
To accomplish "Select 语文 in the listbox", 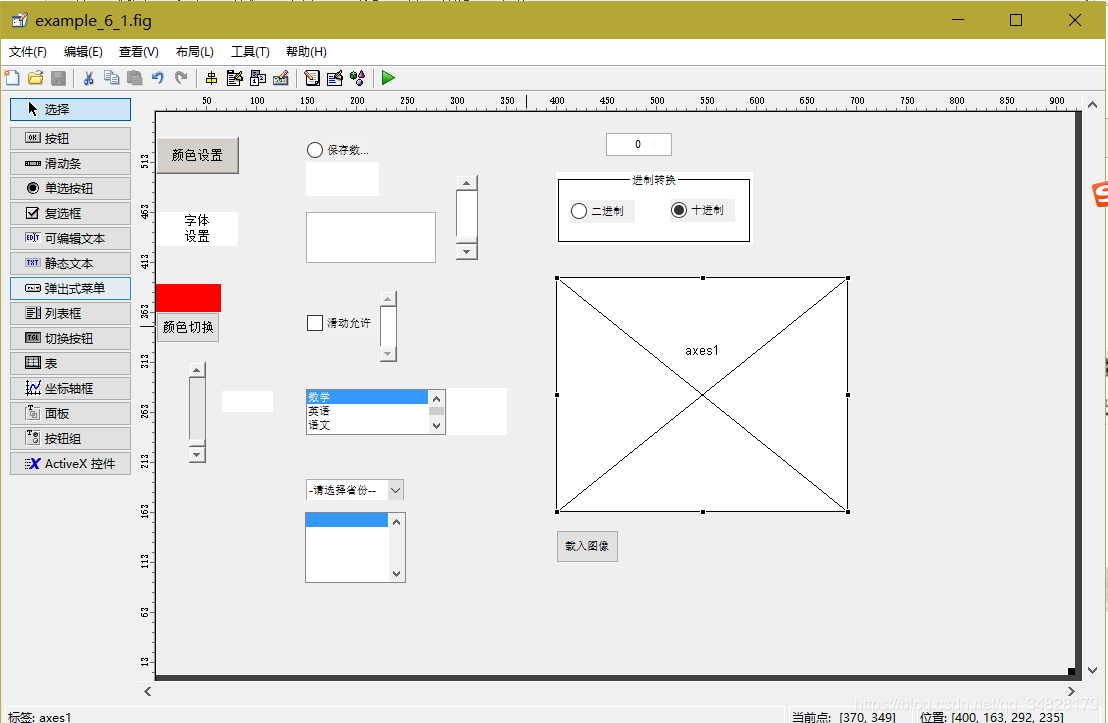I will click(x=367, y=425).
